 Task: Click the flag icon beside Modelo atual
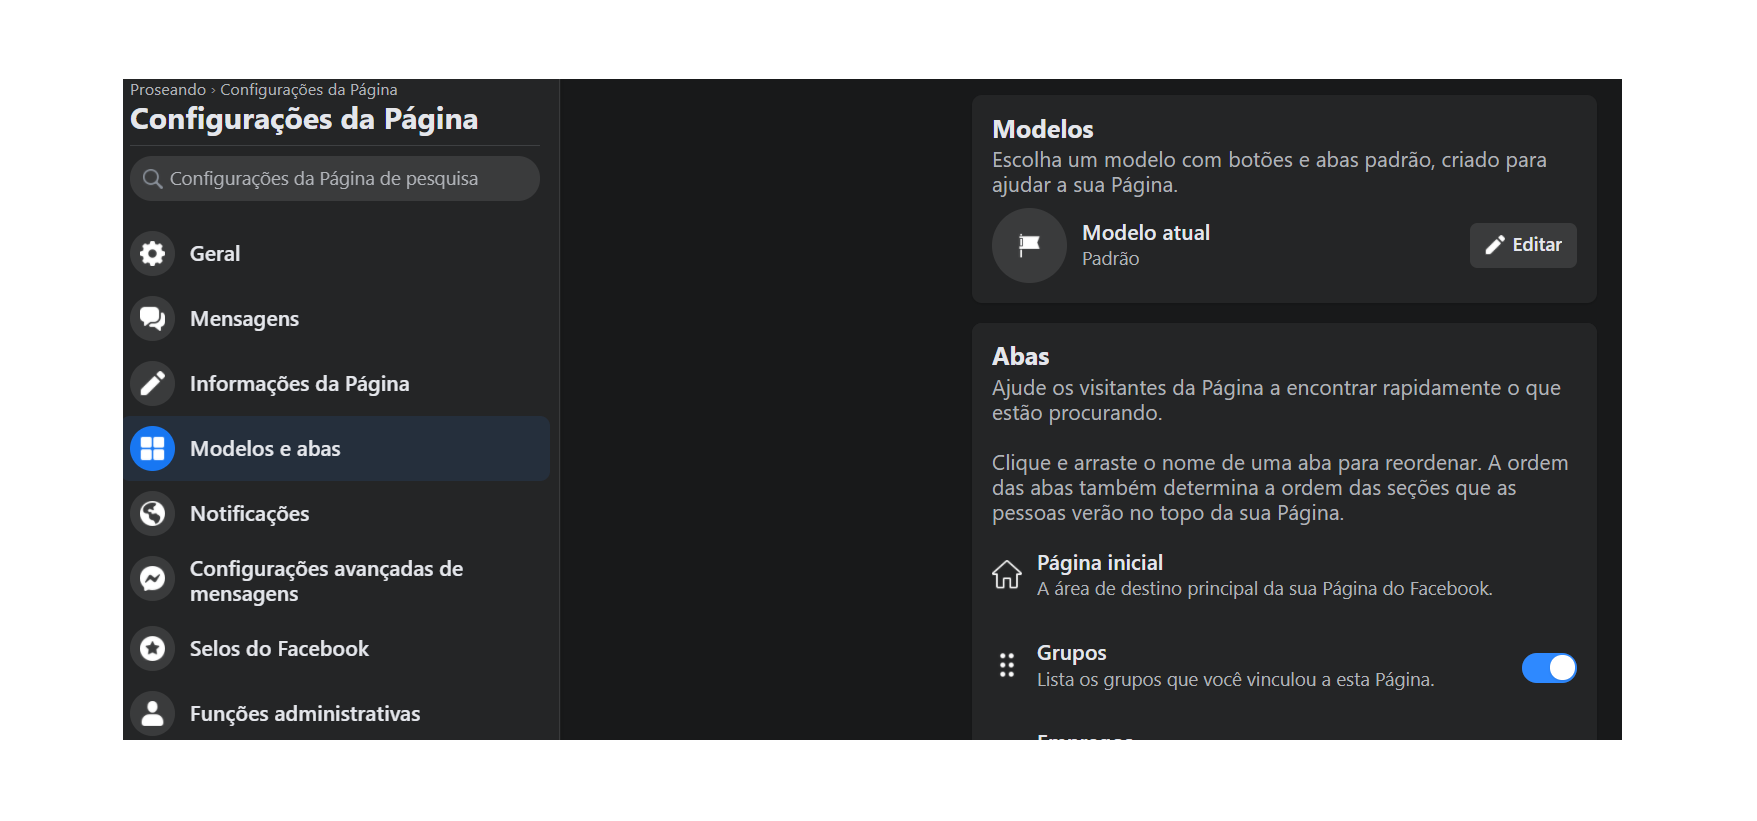1029,245
